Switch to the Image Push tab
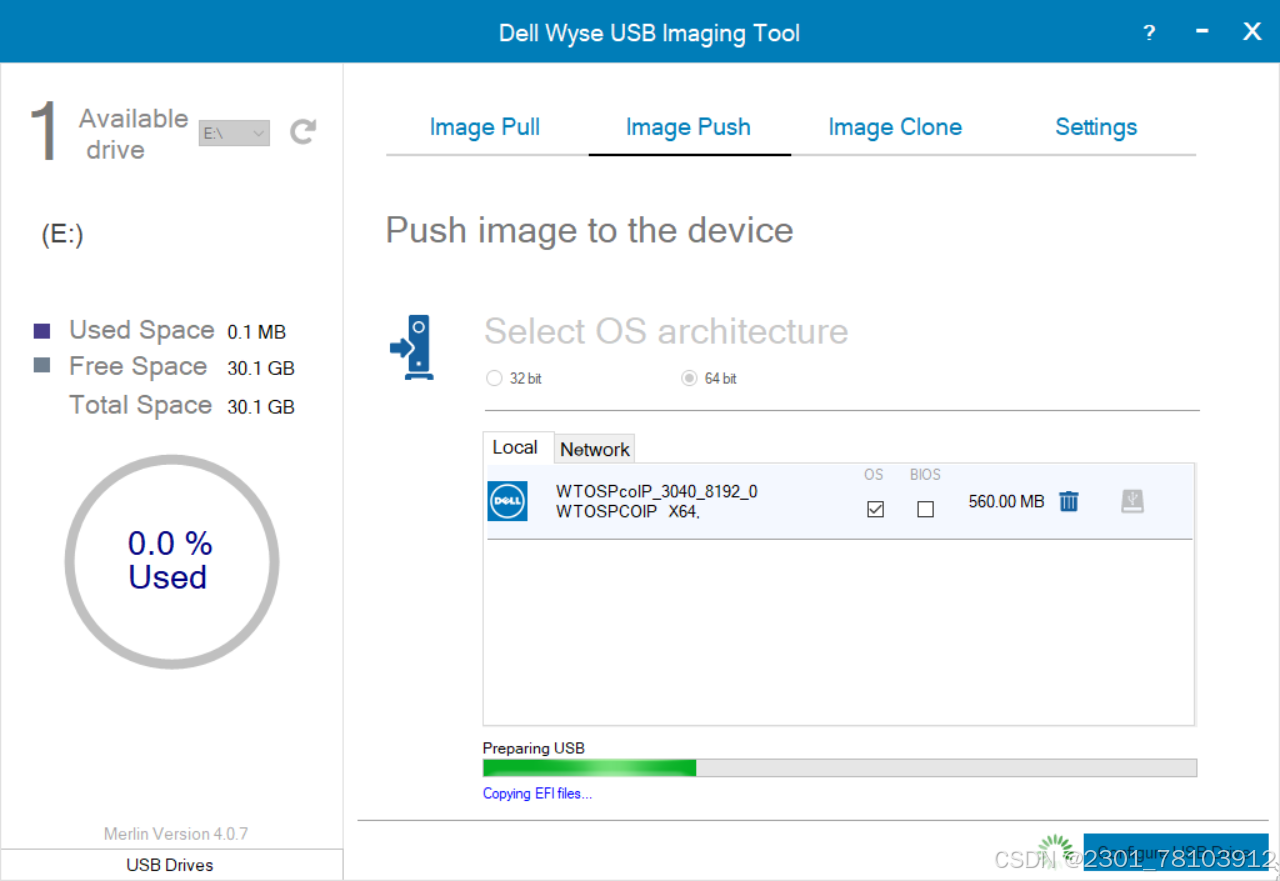This screenshot has height=881, width=1280. (x=688, y=127)
